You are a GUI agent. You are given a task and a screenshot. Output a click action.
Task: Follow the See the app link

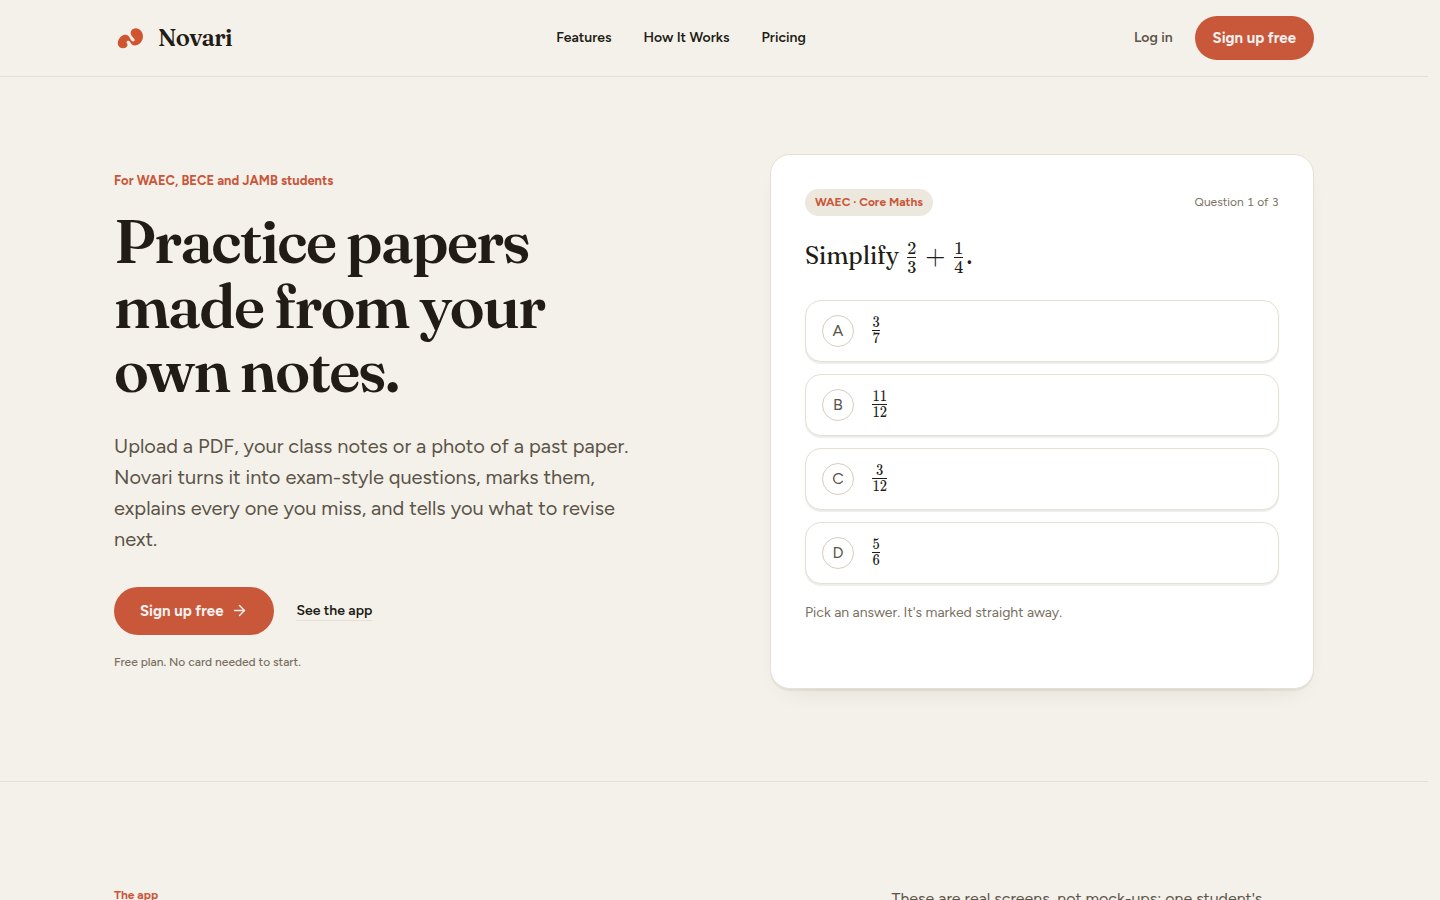pyautogui.click(x=334, y=610)
